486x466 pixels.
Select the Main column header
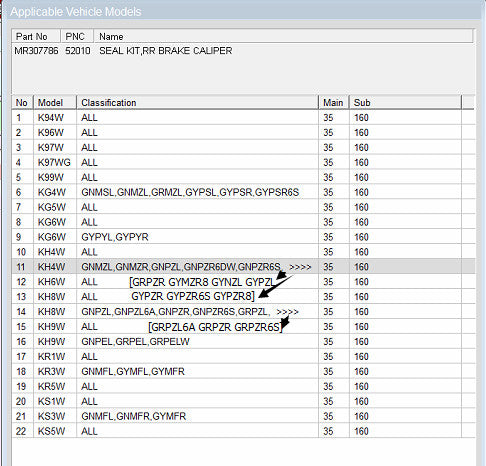[x=334, y=102]
